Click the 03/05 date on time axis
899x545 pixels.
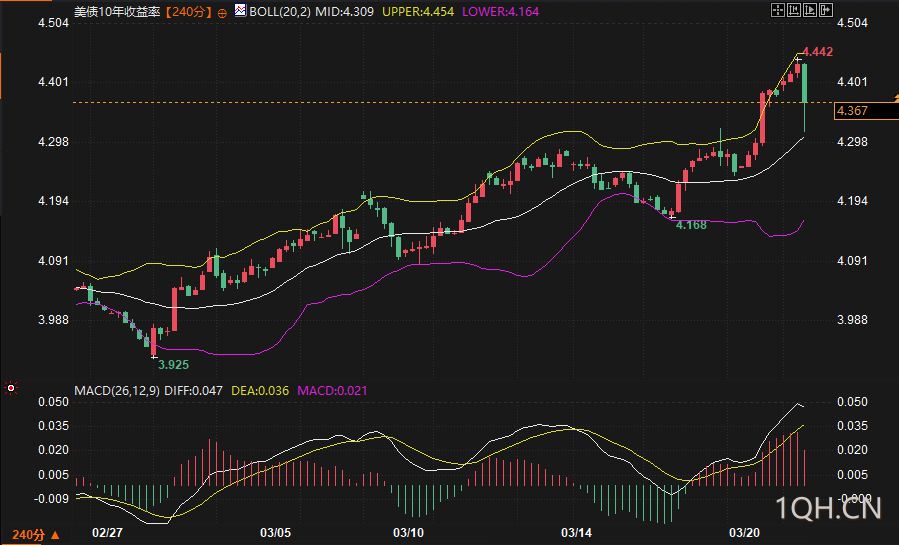275,532
